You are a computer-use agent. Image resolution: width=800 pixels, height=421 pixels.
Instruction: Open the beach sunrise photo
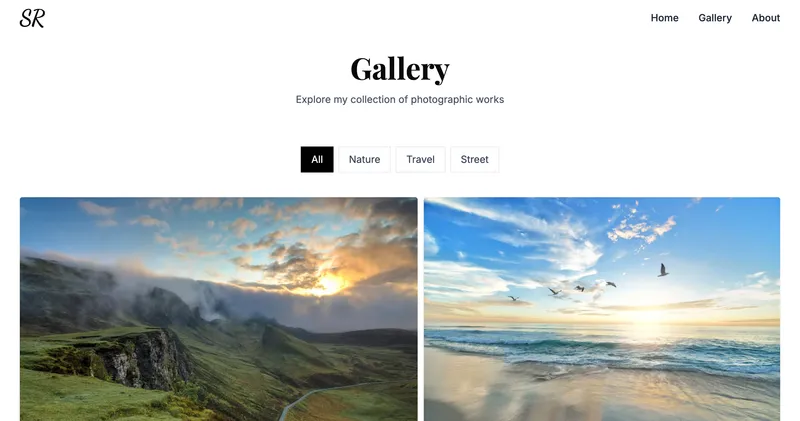[602, 309]
